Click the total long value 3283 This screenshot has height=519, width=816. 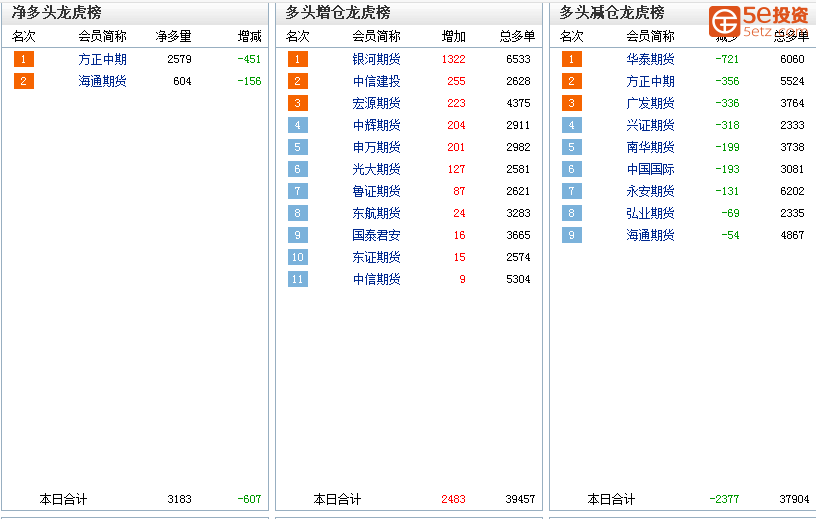tap(518, 213)
